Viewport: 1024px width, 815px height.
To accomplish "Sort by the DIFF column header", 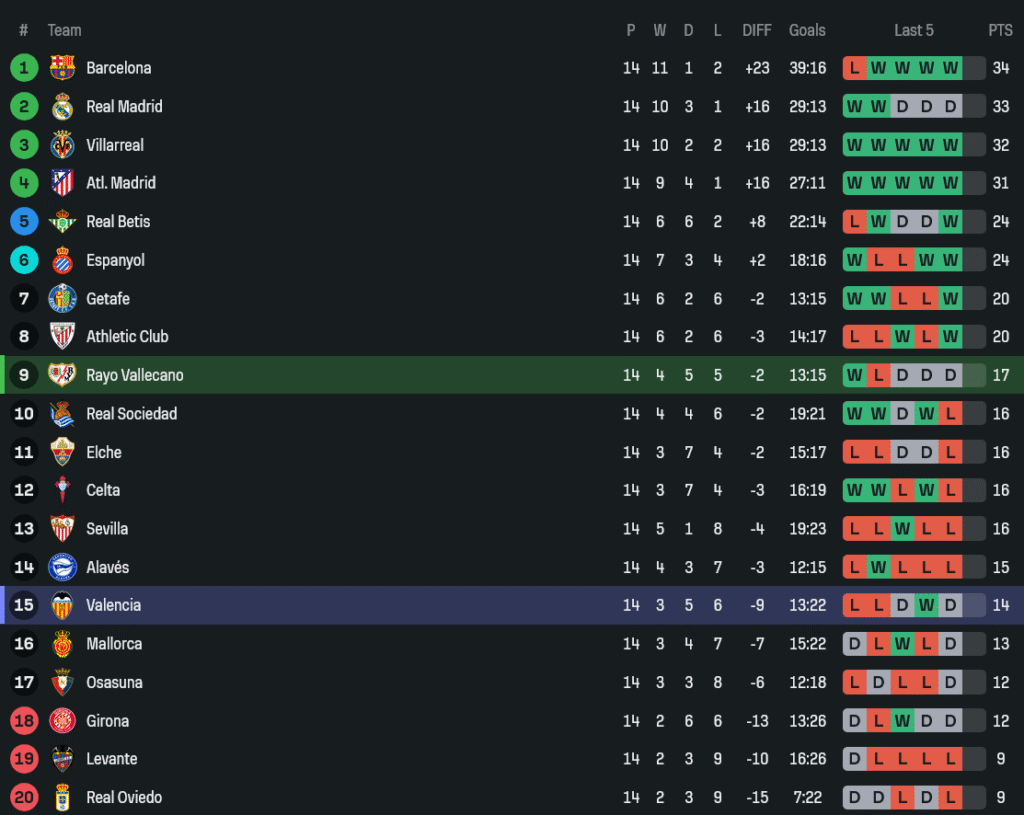I will 757,30.
